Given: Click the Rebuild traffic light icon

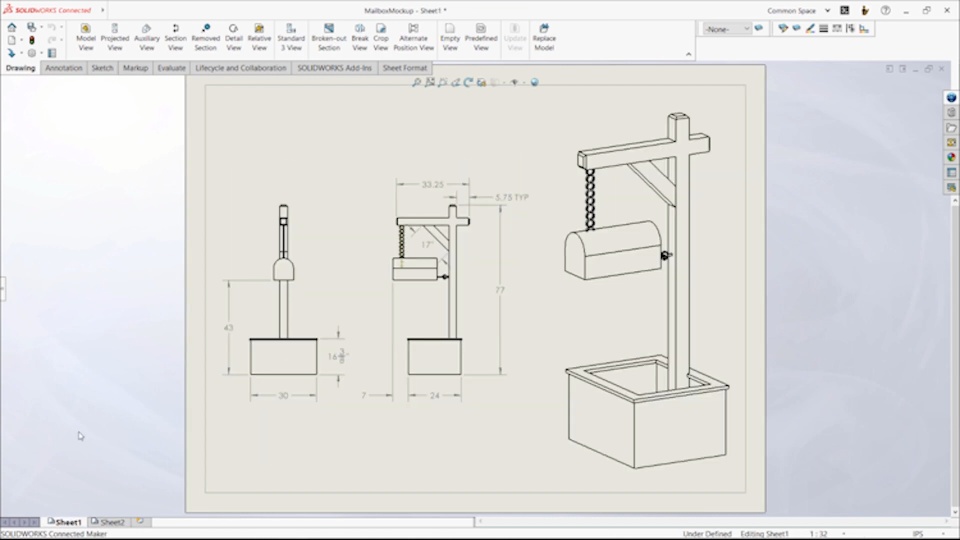Looking at the screenshot, I should [32, 40].
